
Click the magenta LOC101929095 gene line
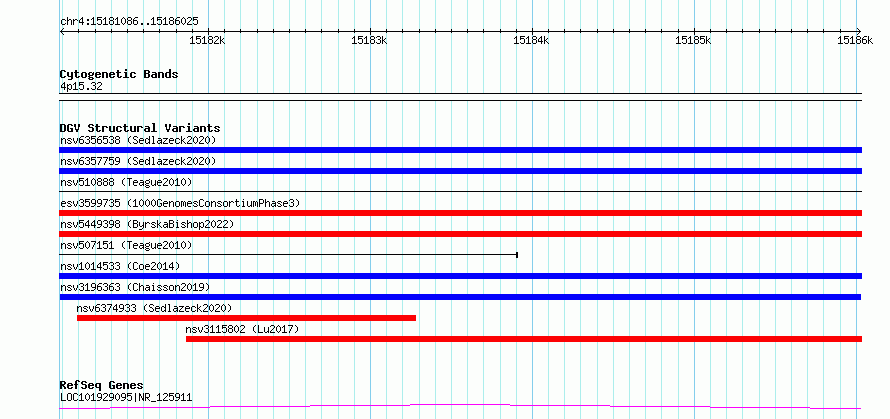tap(460, 407)
